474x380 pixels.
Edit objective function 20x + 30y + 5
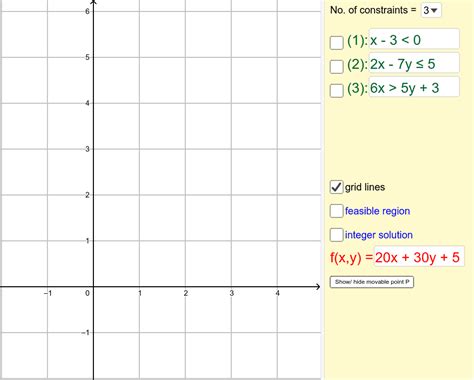[x=419, y=257]
